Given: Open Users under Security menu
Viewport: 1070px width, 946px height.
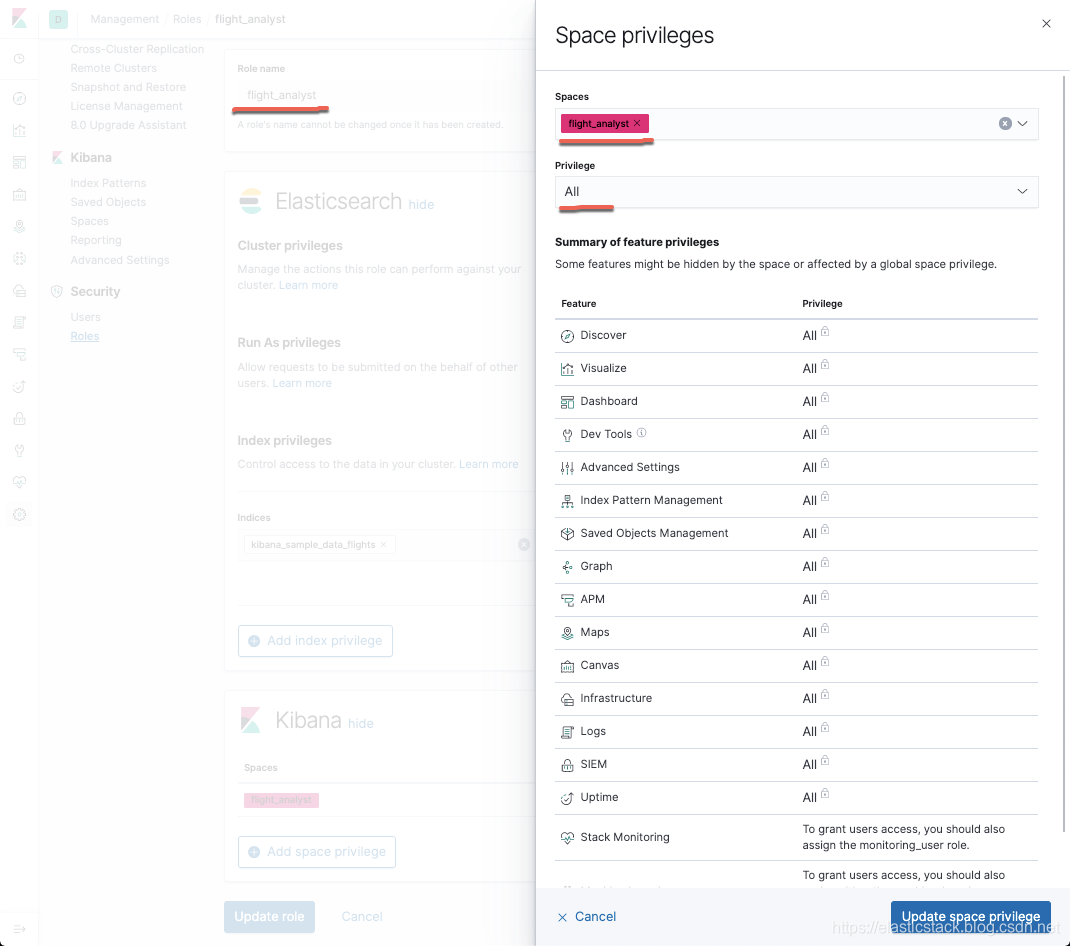Looking at the screenshot, I should (85, 317).
